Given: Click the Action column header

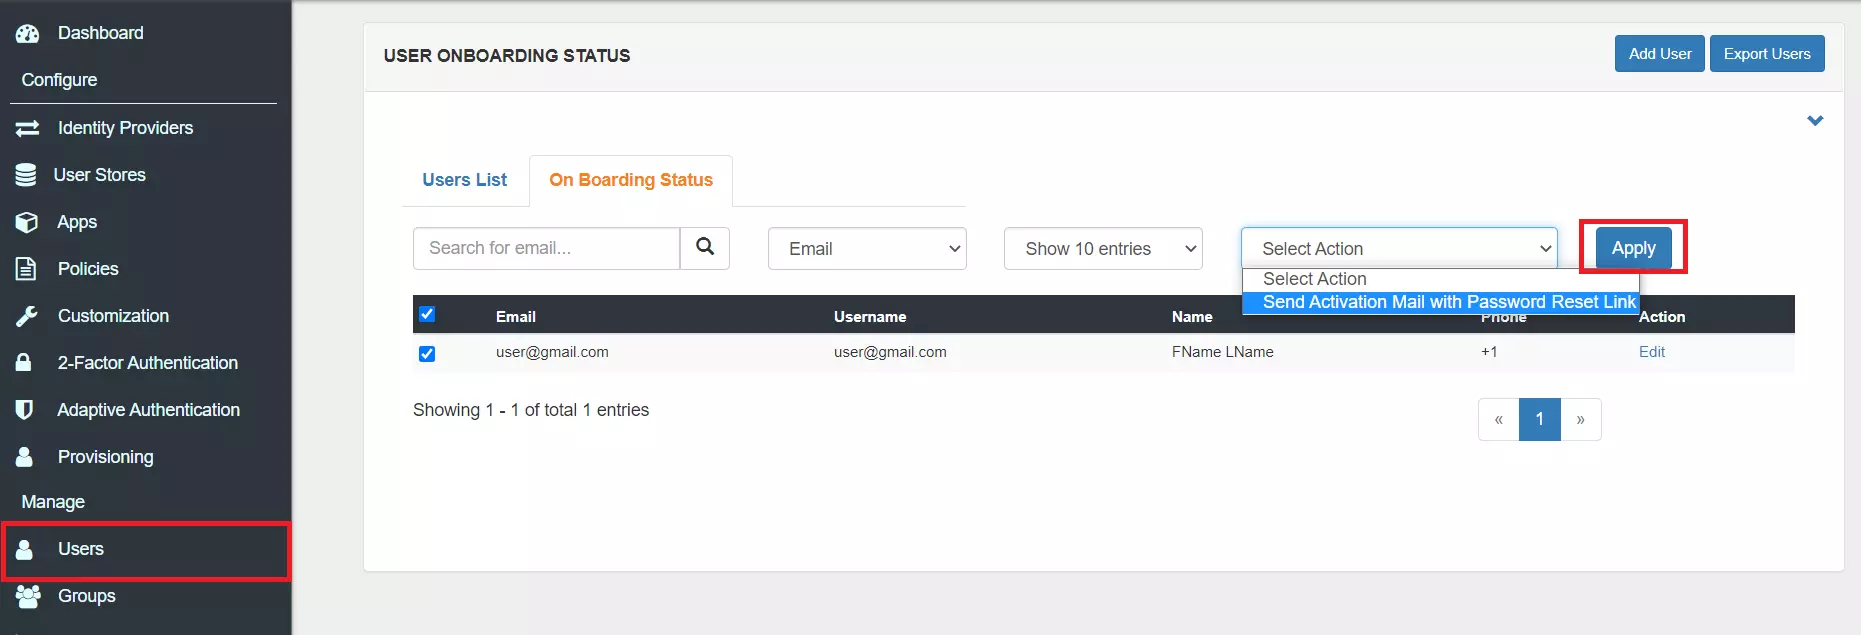Looking at the screenshot, I should click(1662, 317).
